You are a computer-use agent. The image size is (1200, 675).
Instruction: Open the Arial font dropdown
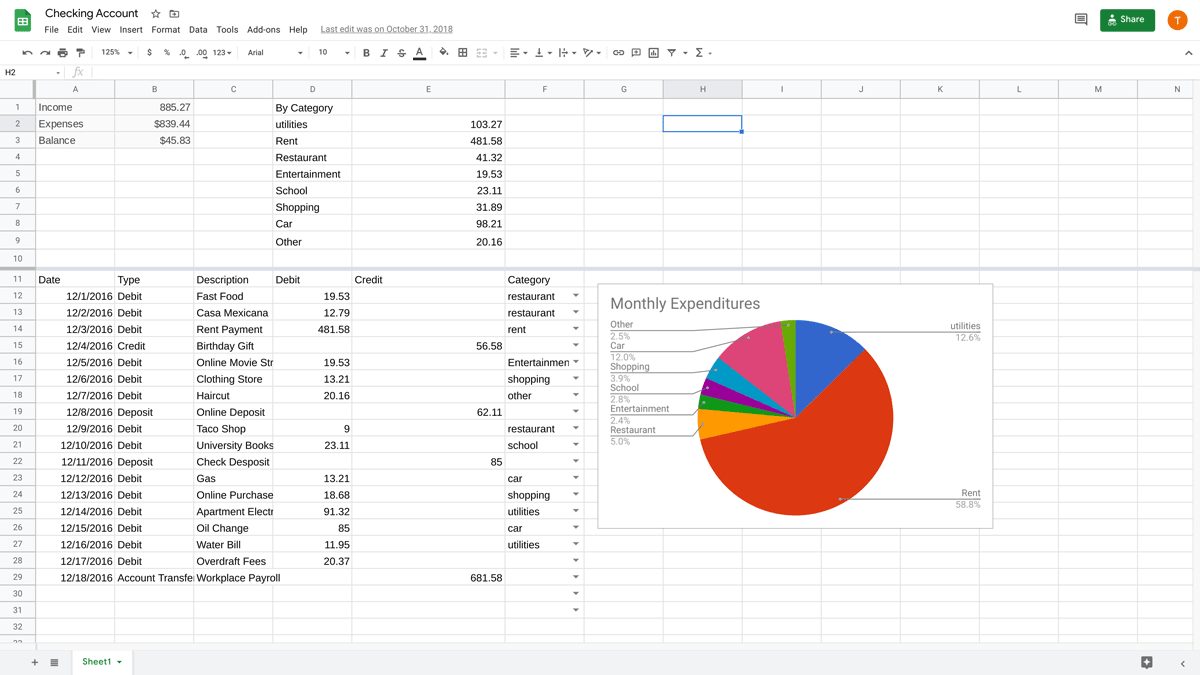point(275,53)
